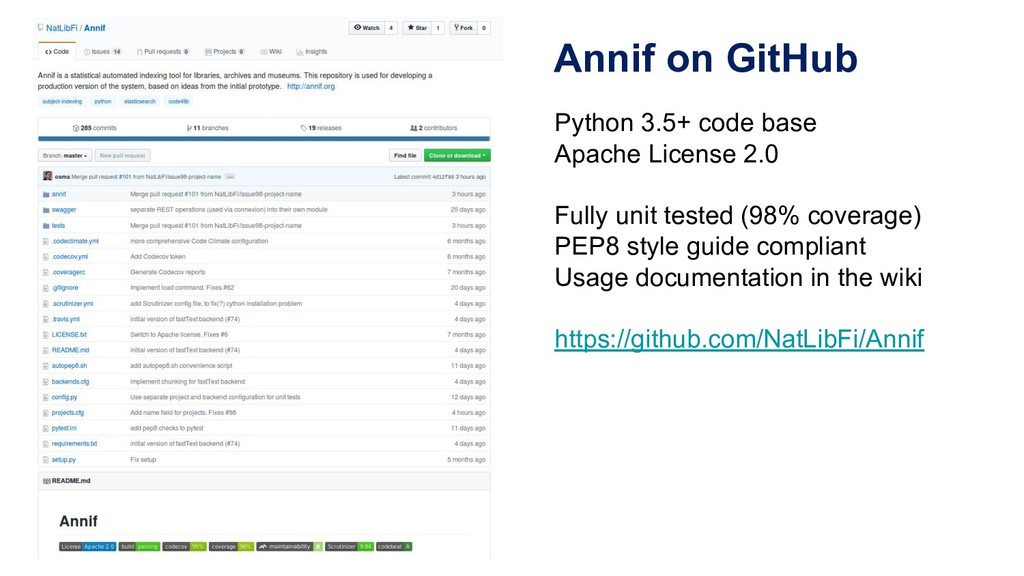Click the swagger folder icon
The height and width of the screenshot is (576, 1024).
(x=46, y=210)
